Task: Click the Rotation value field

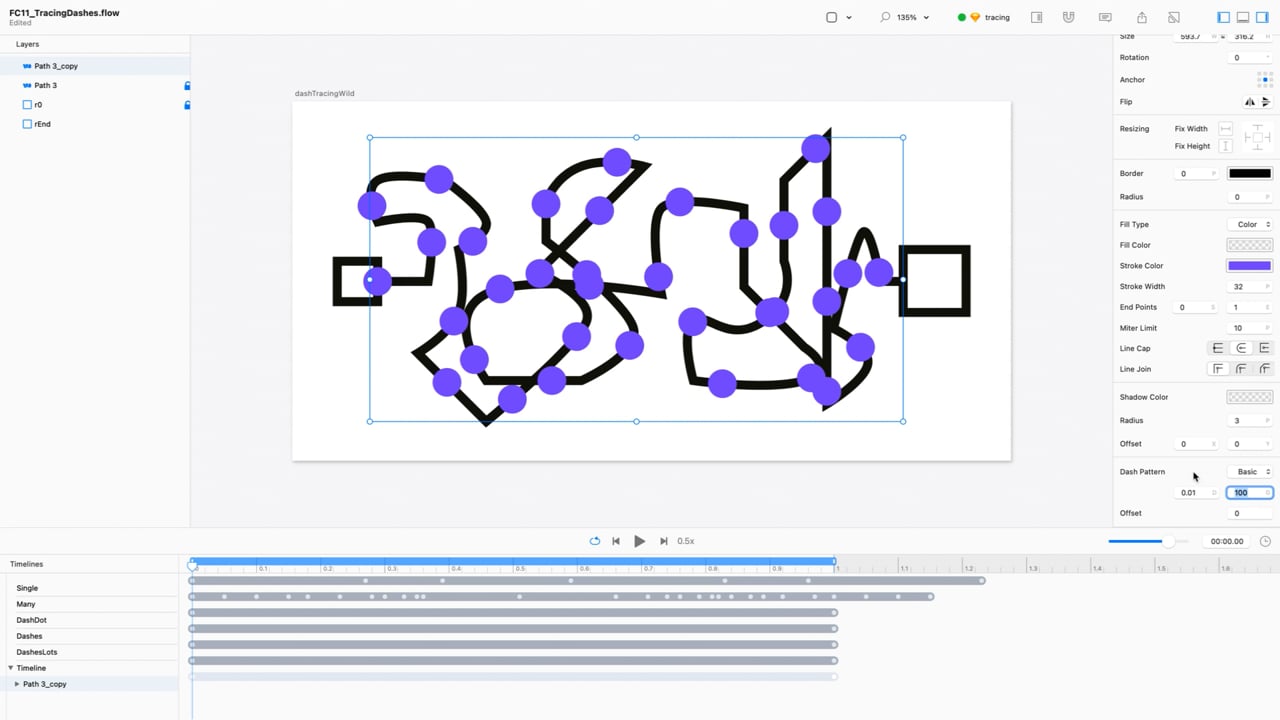Action: click(x=1249, y=58)
